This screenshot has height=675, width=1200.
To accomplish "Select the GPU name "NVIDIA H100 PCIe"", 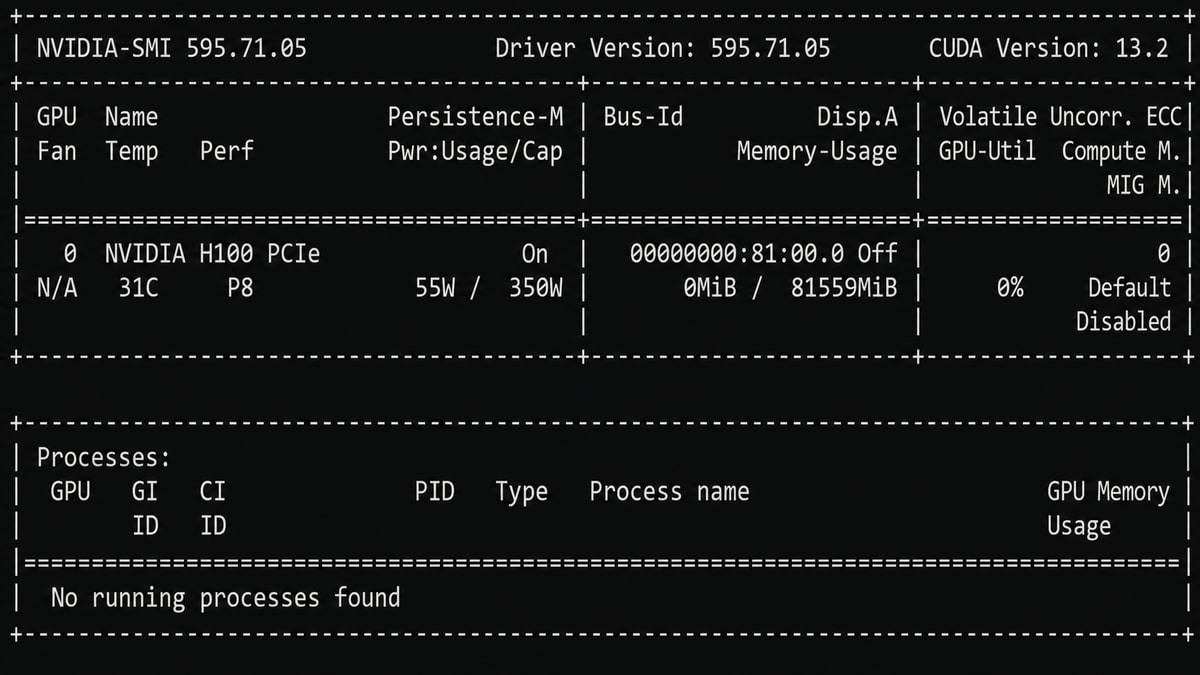I will click(x=212, y=254).
